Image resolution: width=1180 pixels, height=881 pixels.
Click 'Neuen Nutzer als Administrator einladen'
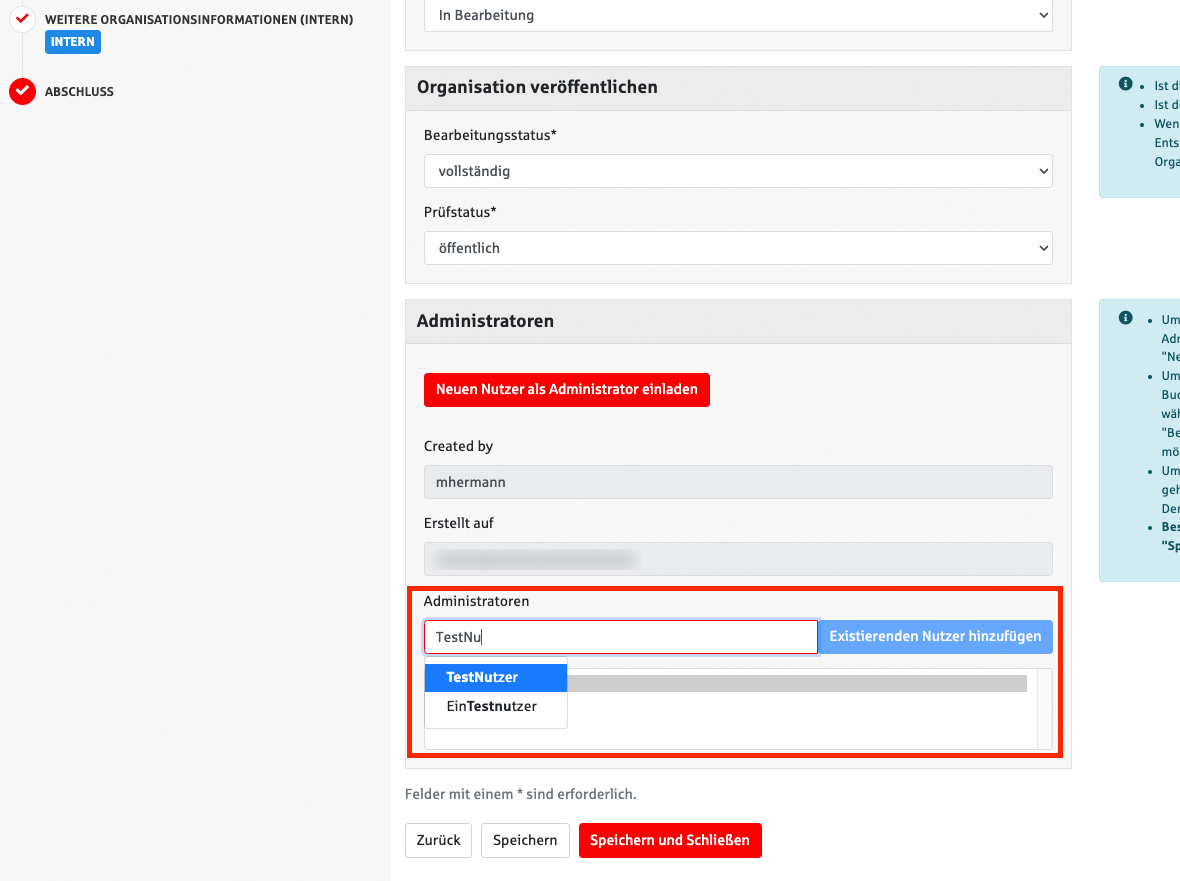coord(566,390)
